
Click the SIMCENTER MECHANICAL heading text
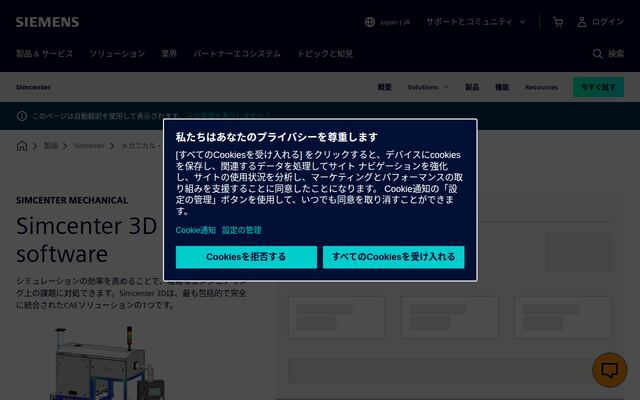point(72,200)
